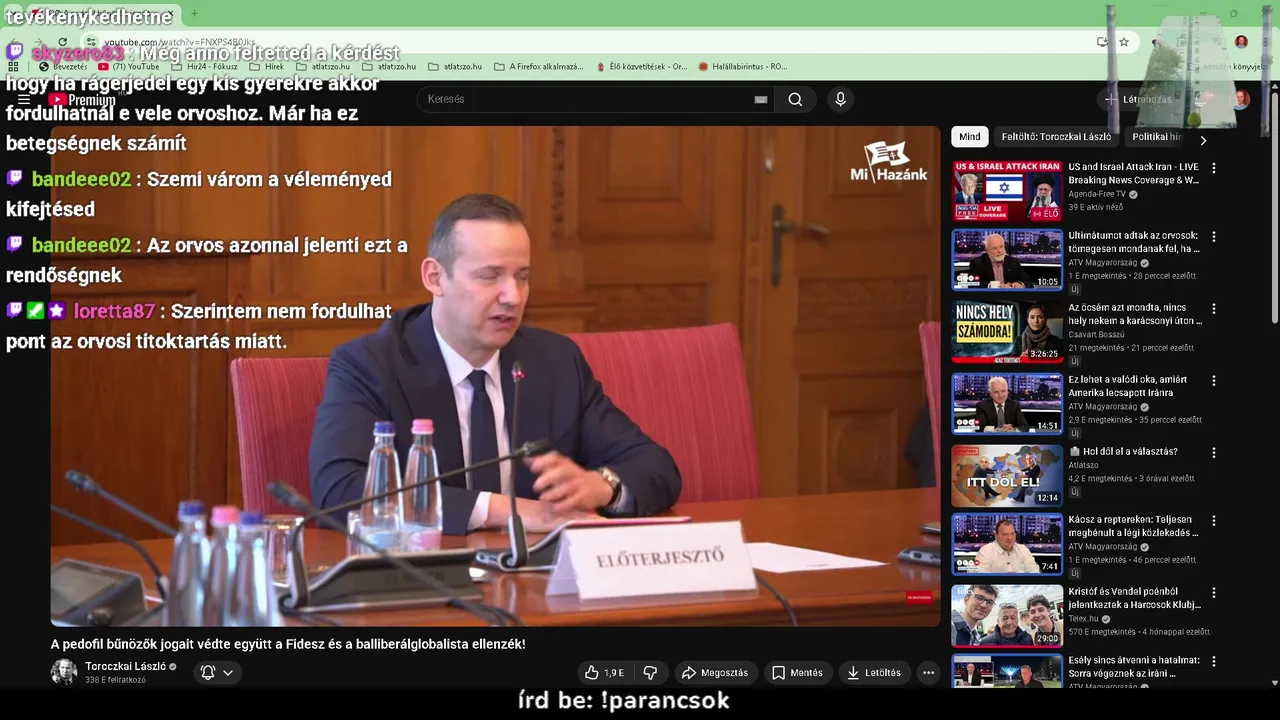Open Ultimátumot adtak az orvosok thumbnail
Viewport: 1280px width, 720px height.
[x=1007, y=260]
